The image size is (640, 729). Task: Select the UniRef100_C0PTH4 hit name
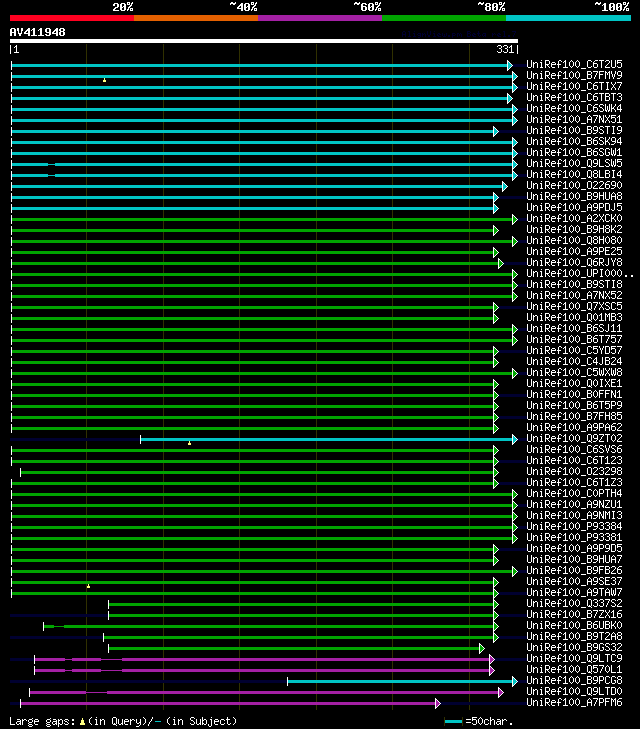[574, 493]
